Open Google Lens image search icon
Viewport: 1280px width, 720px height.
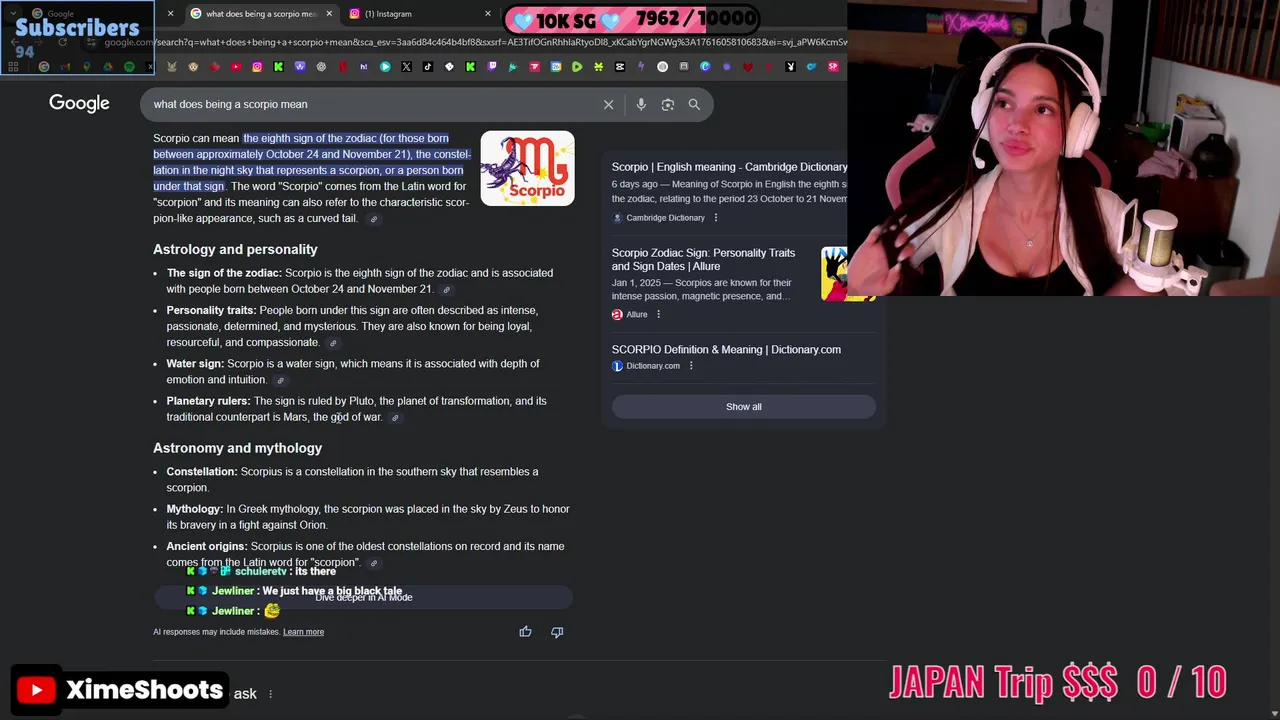click(x=668, y=104)
